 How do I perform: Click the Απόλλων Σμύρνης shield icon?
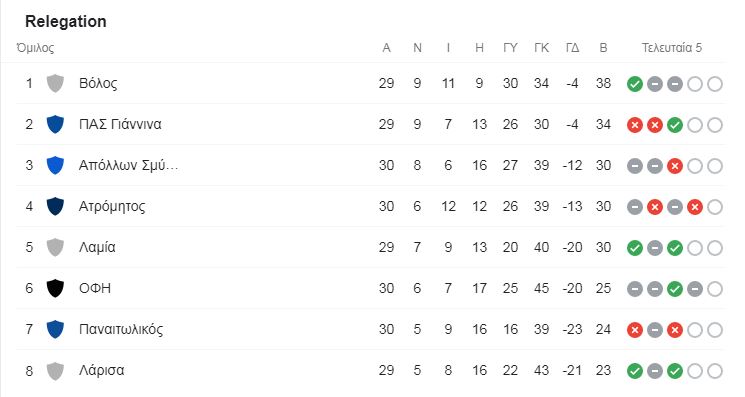coord(55,165)
